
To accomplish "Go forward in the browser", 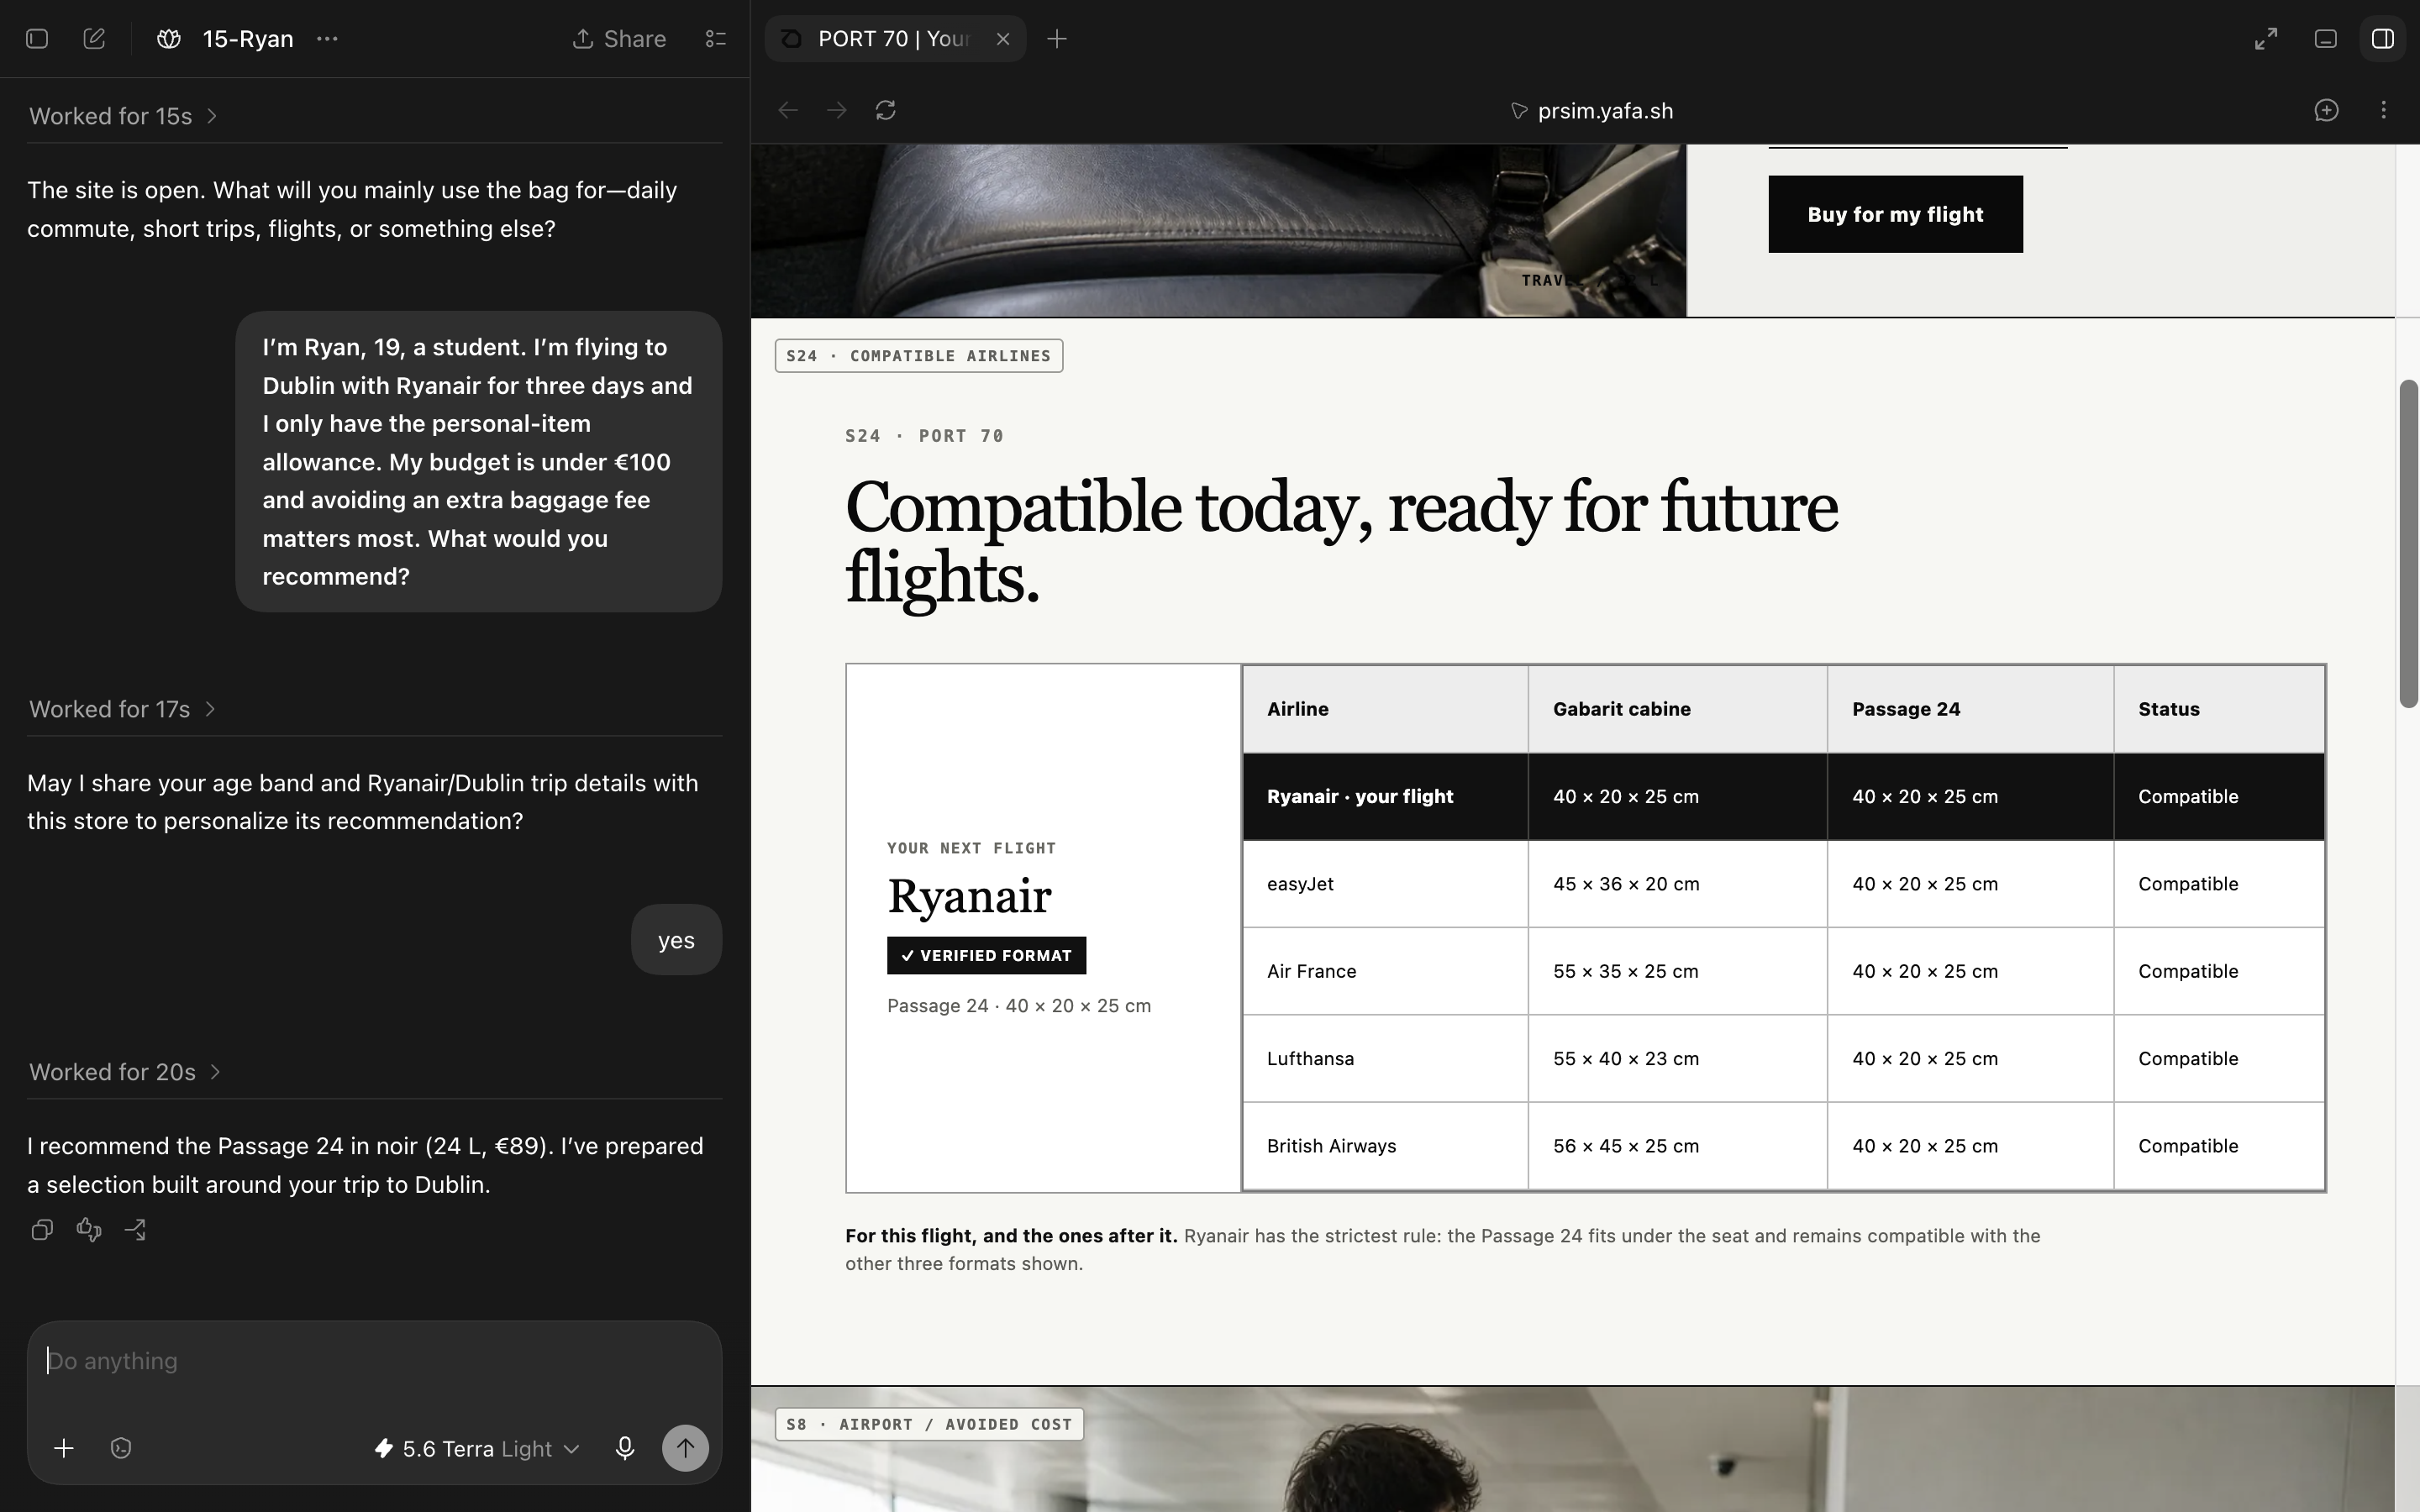I will [x=837, y=110].
